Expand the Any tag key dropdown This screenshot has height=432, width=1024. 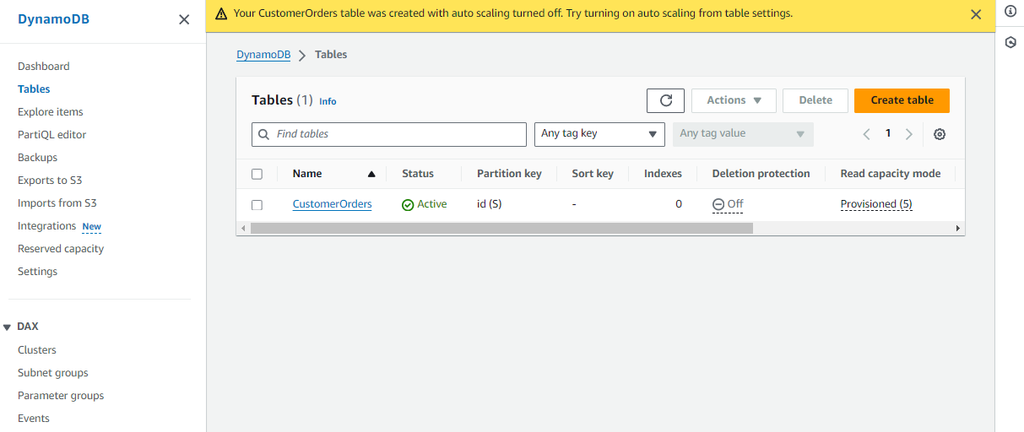point(599,134)
